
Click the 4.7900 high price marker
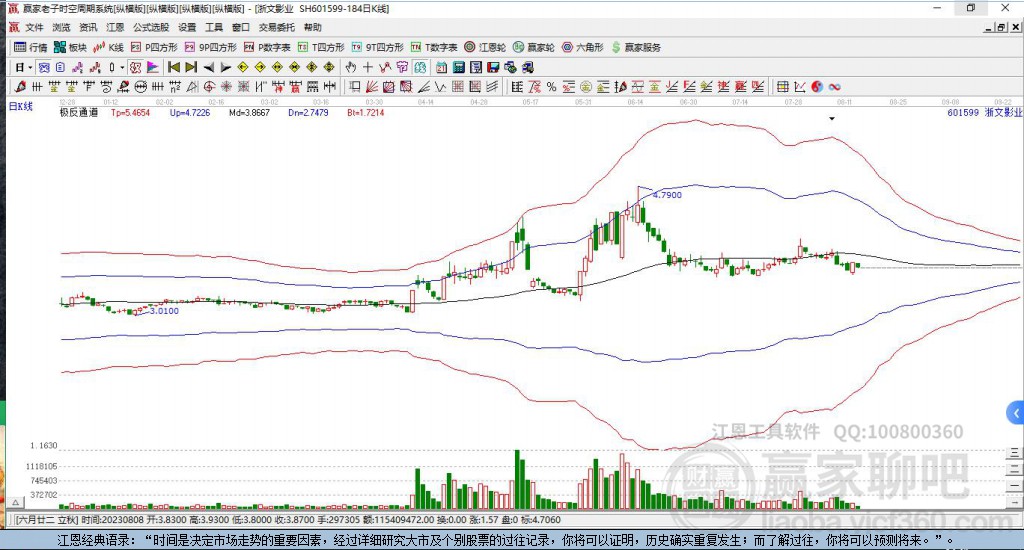pos(667,195)
